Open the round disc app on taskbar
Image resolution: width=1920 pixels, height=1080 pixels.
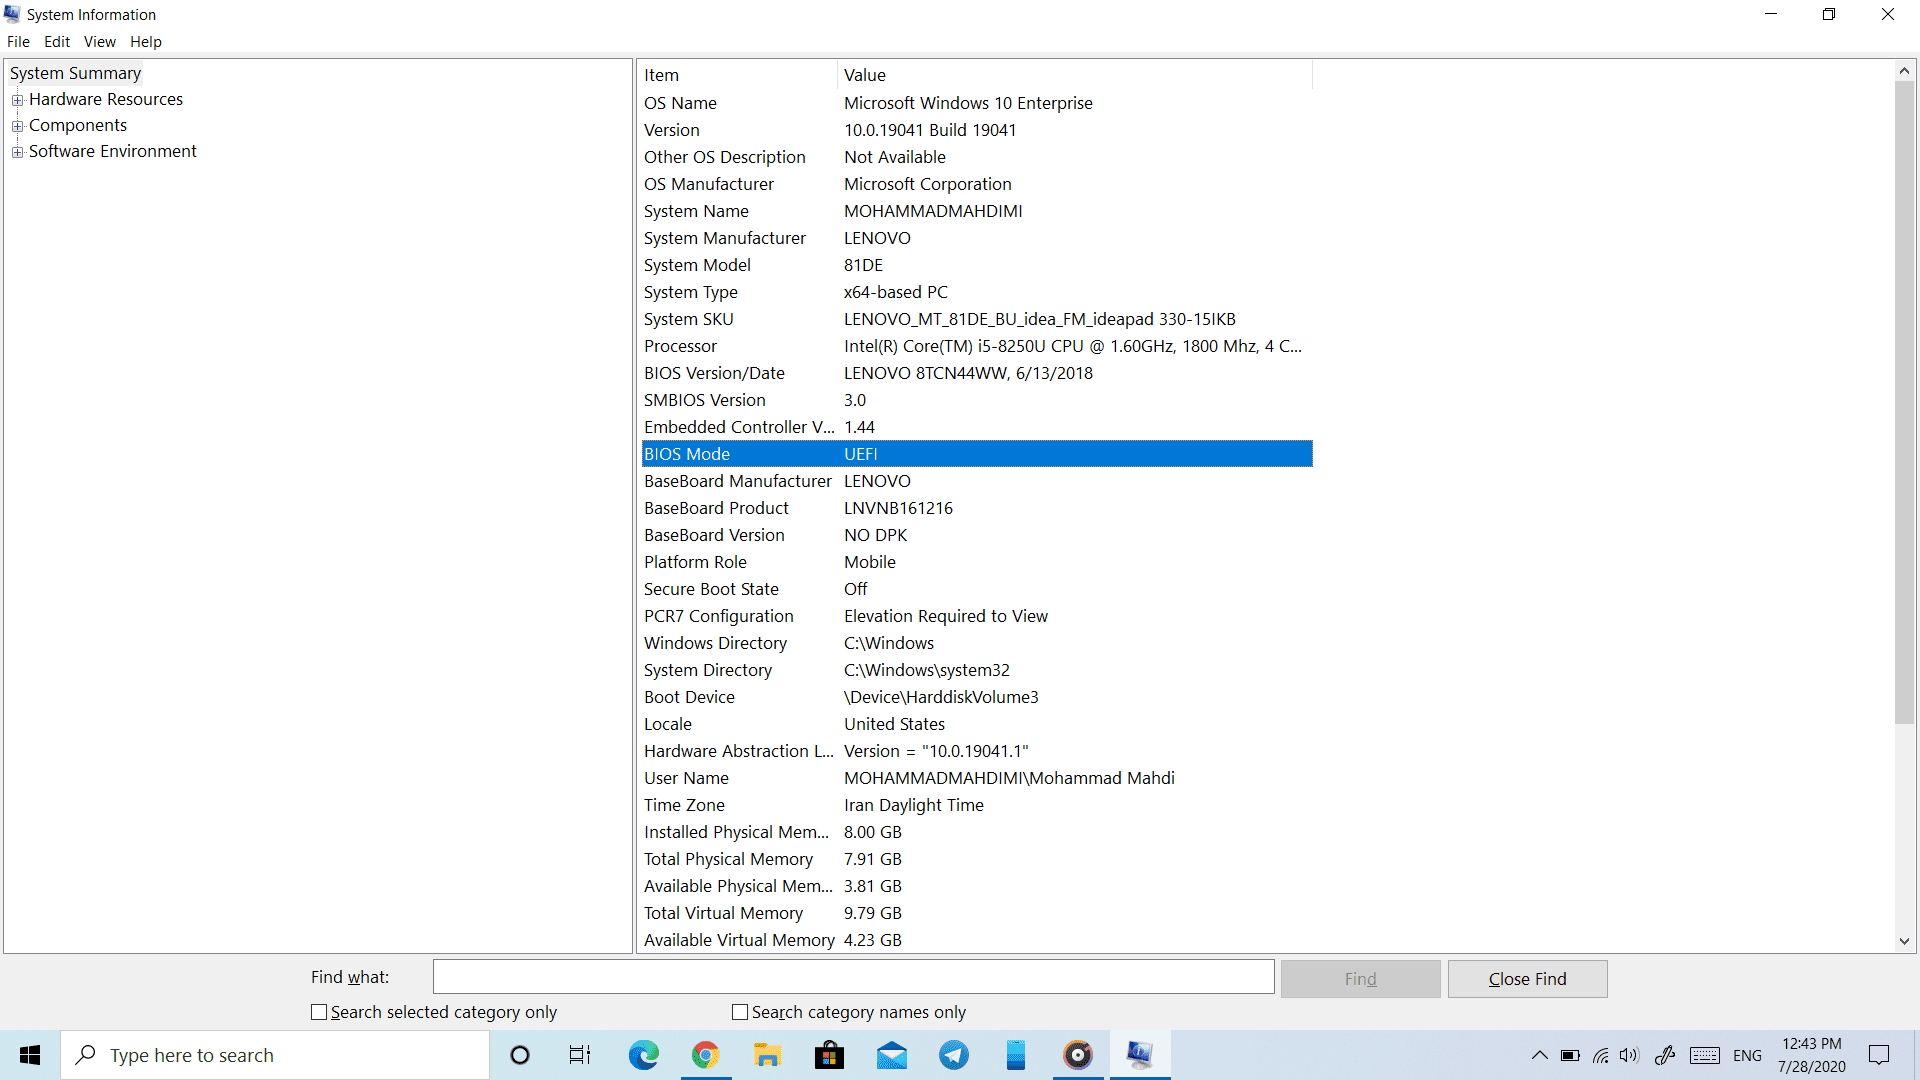1078,1055
